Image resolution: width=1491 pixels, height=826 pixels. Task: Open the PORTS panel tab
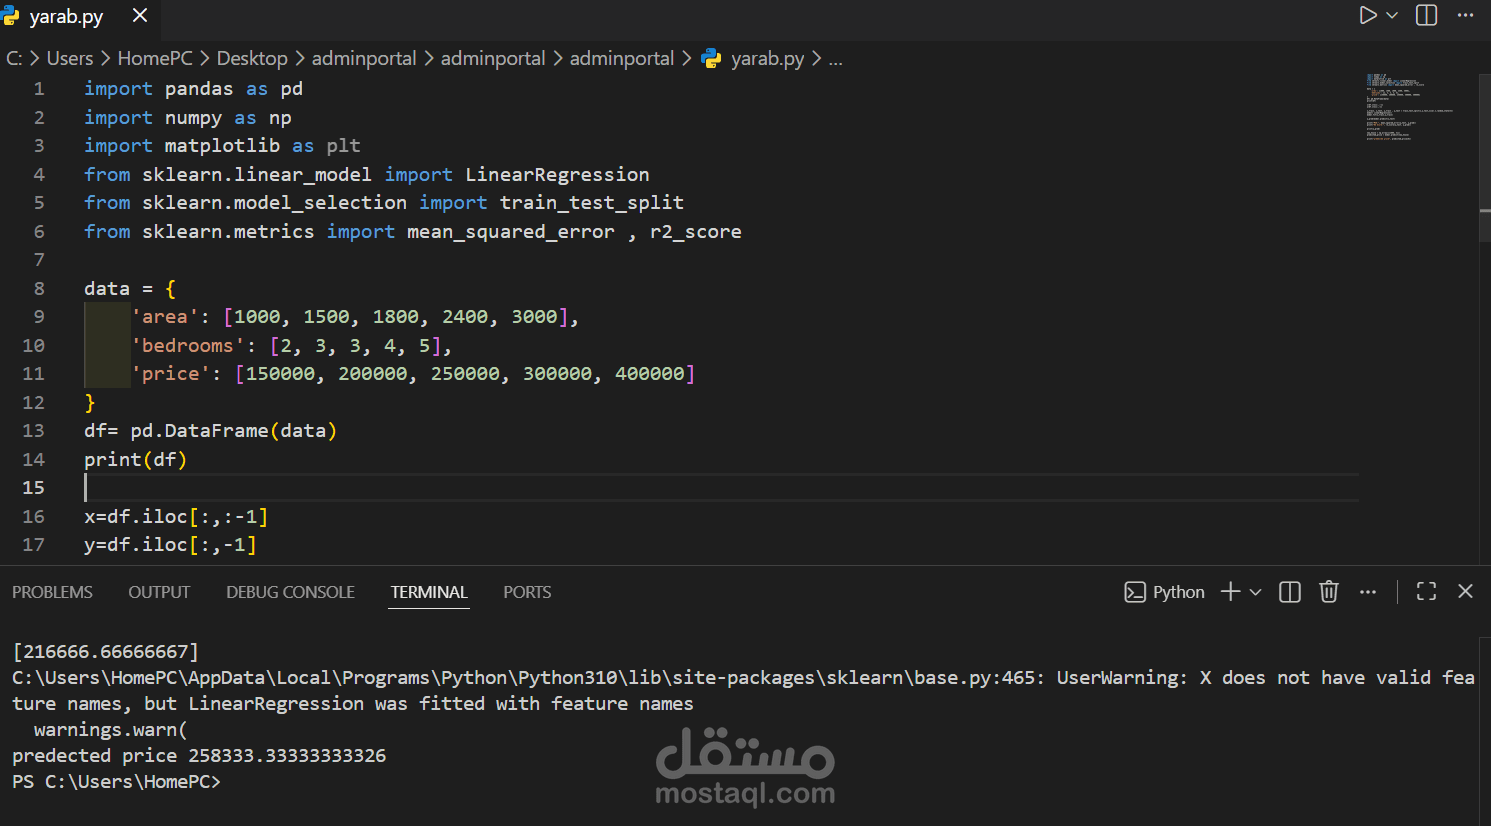pyautogui.click(x=527, y=592)
